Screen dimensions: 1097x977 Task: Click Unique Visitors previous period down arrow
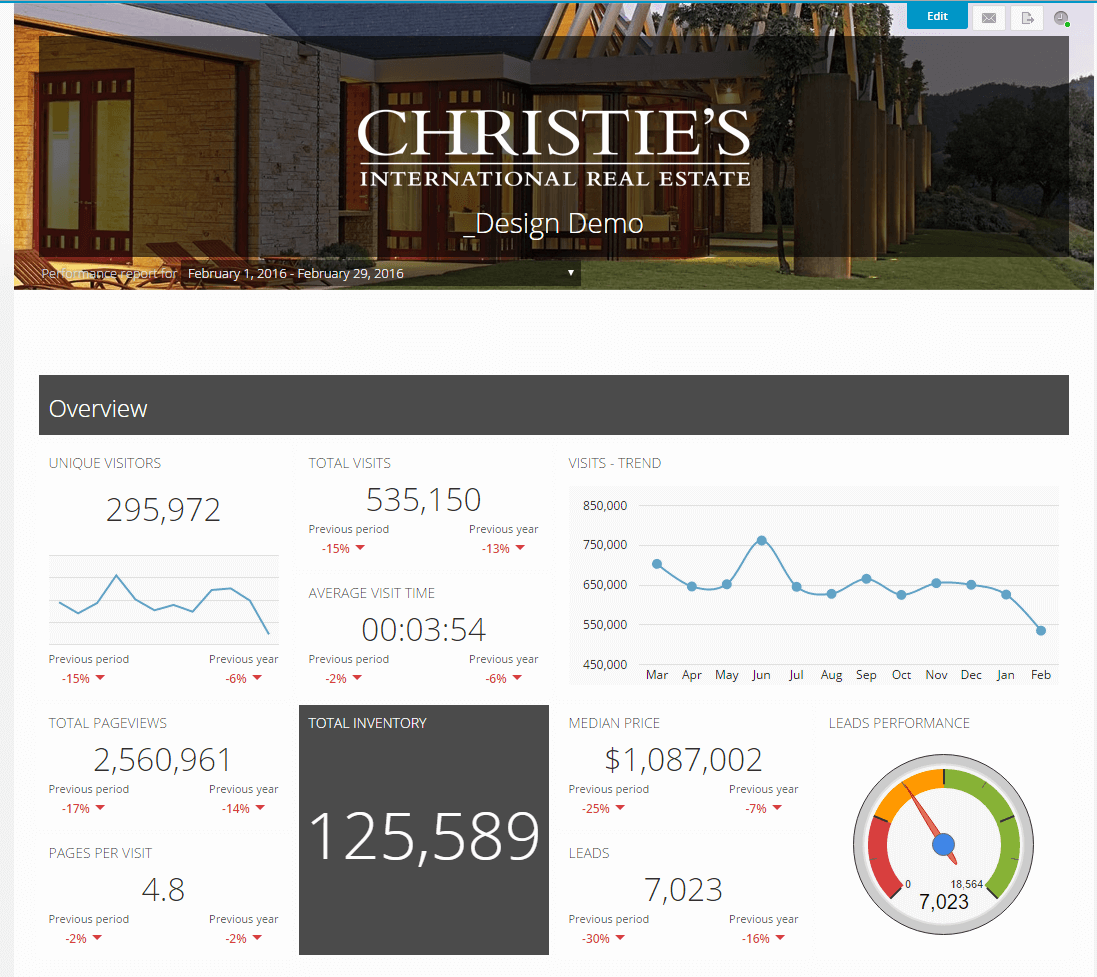click(x=100, y=677)
